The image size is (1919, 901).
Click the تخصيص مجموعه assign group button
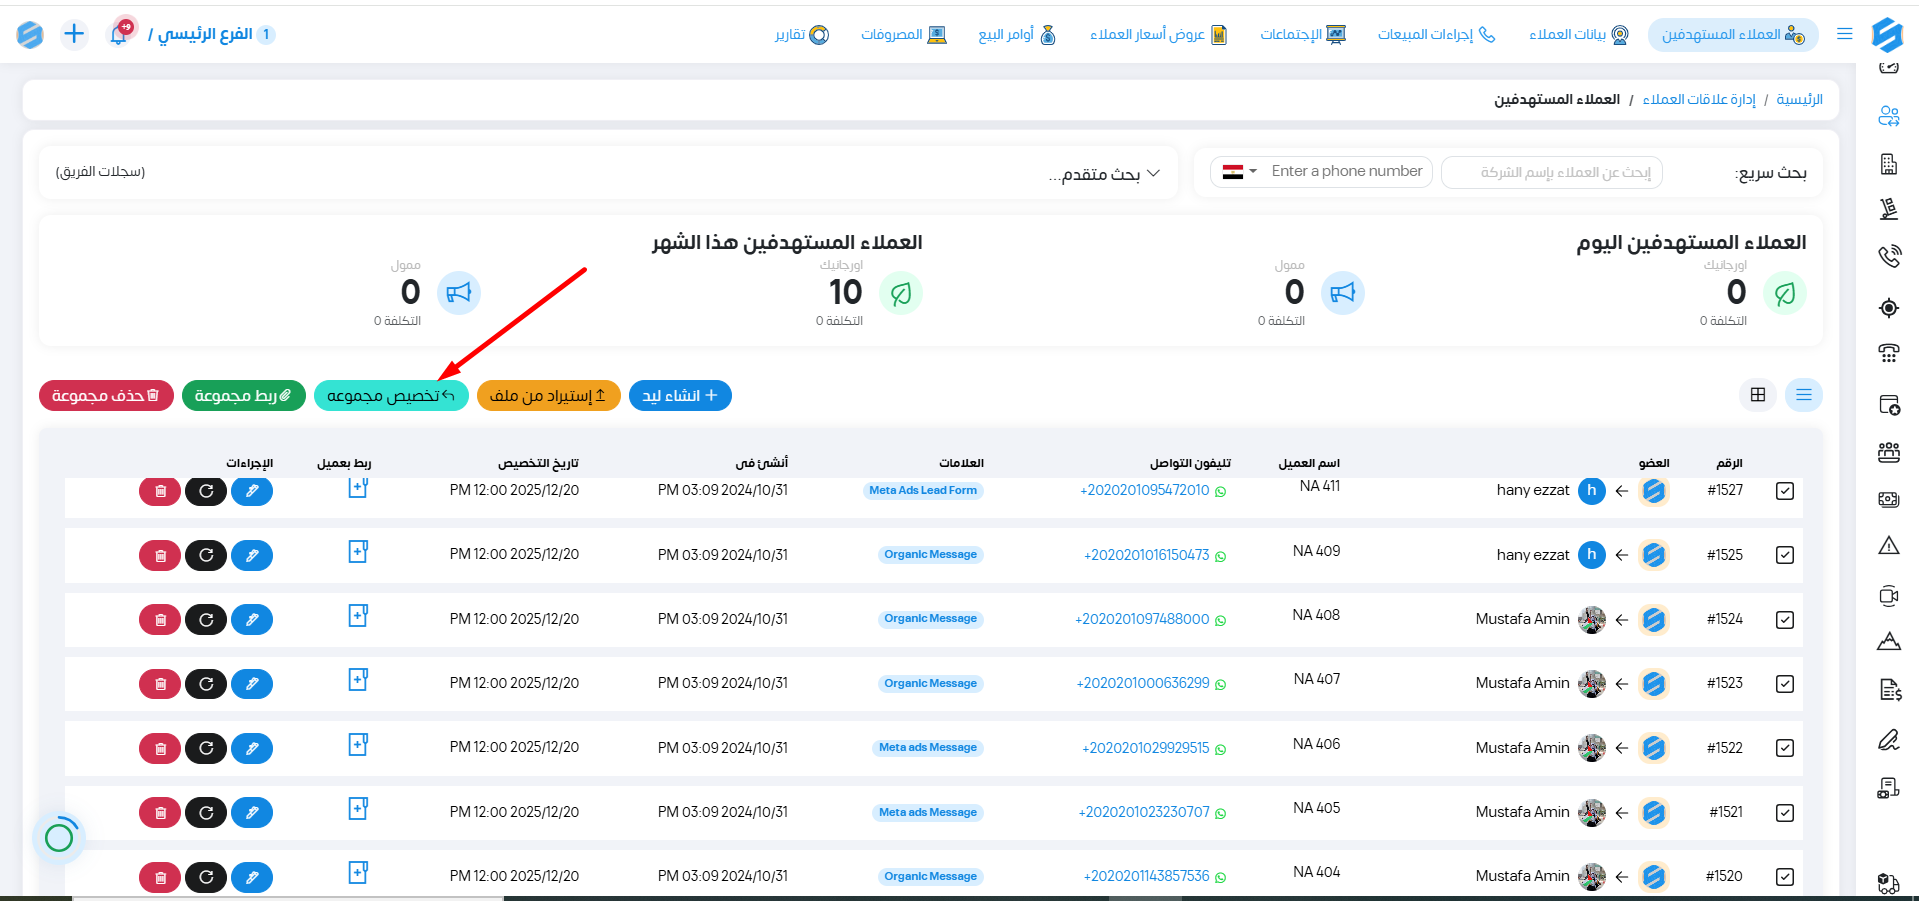click(x=391, y=396)
